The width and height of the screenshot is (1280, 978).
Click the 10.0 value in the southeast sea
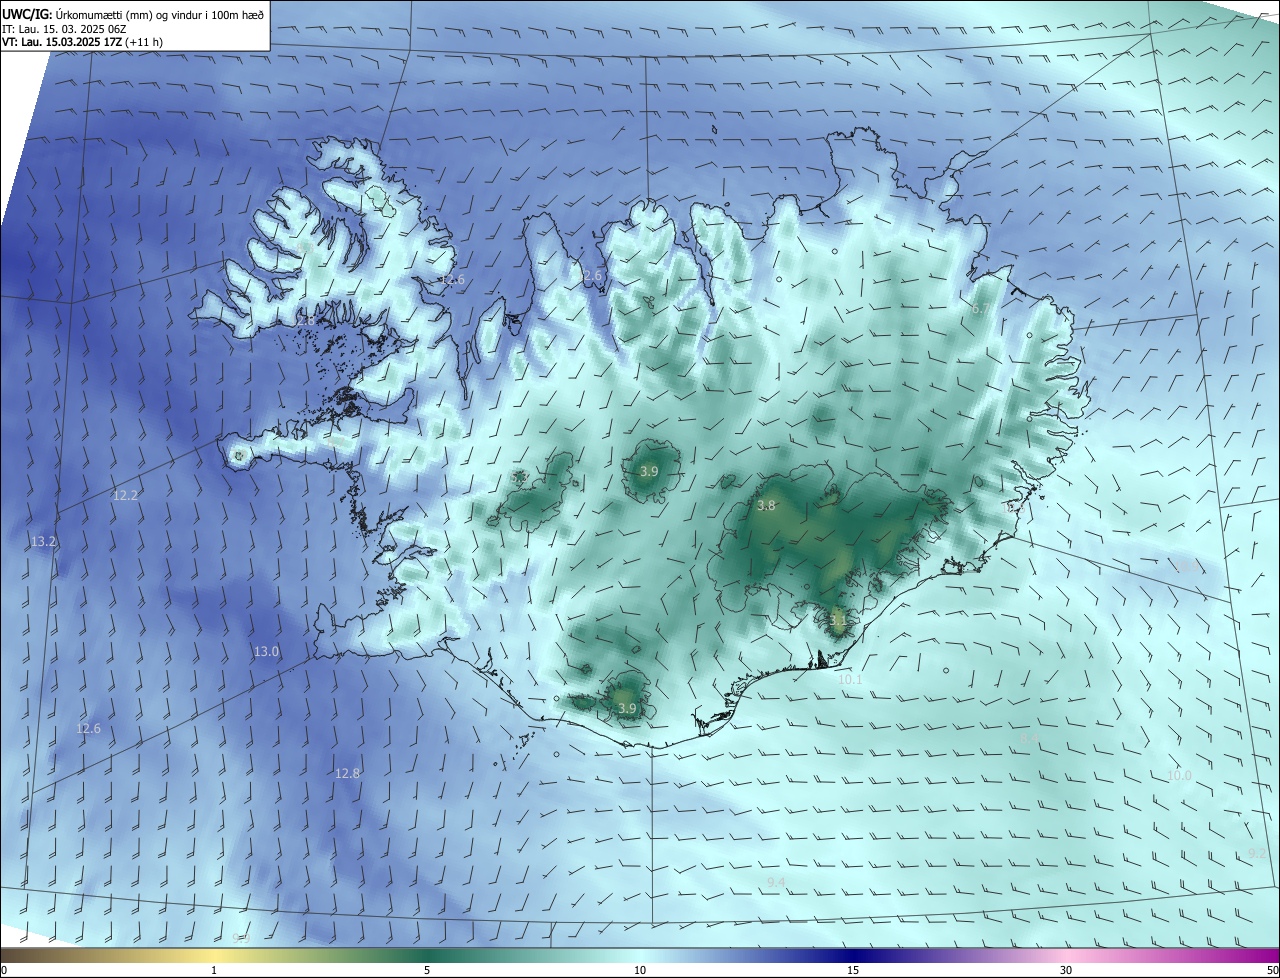pyautogui.click(x=1180, y=776)
